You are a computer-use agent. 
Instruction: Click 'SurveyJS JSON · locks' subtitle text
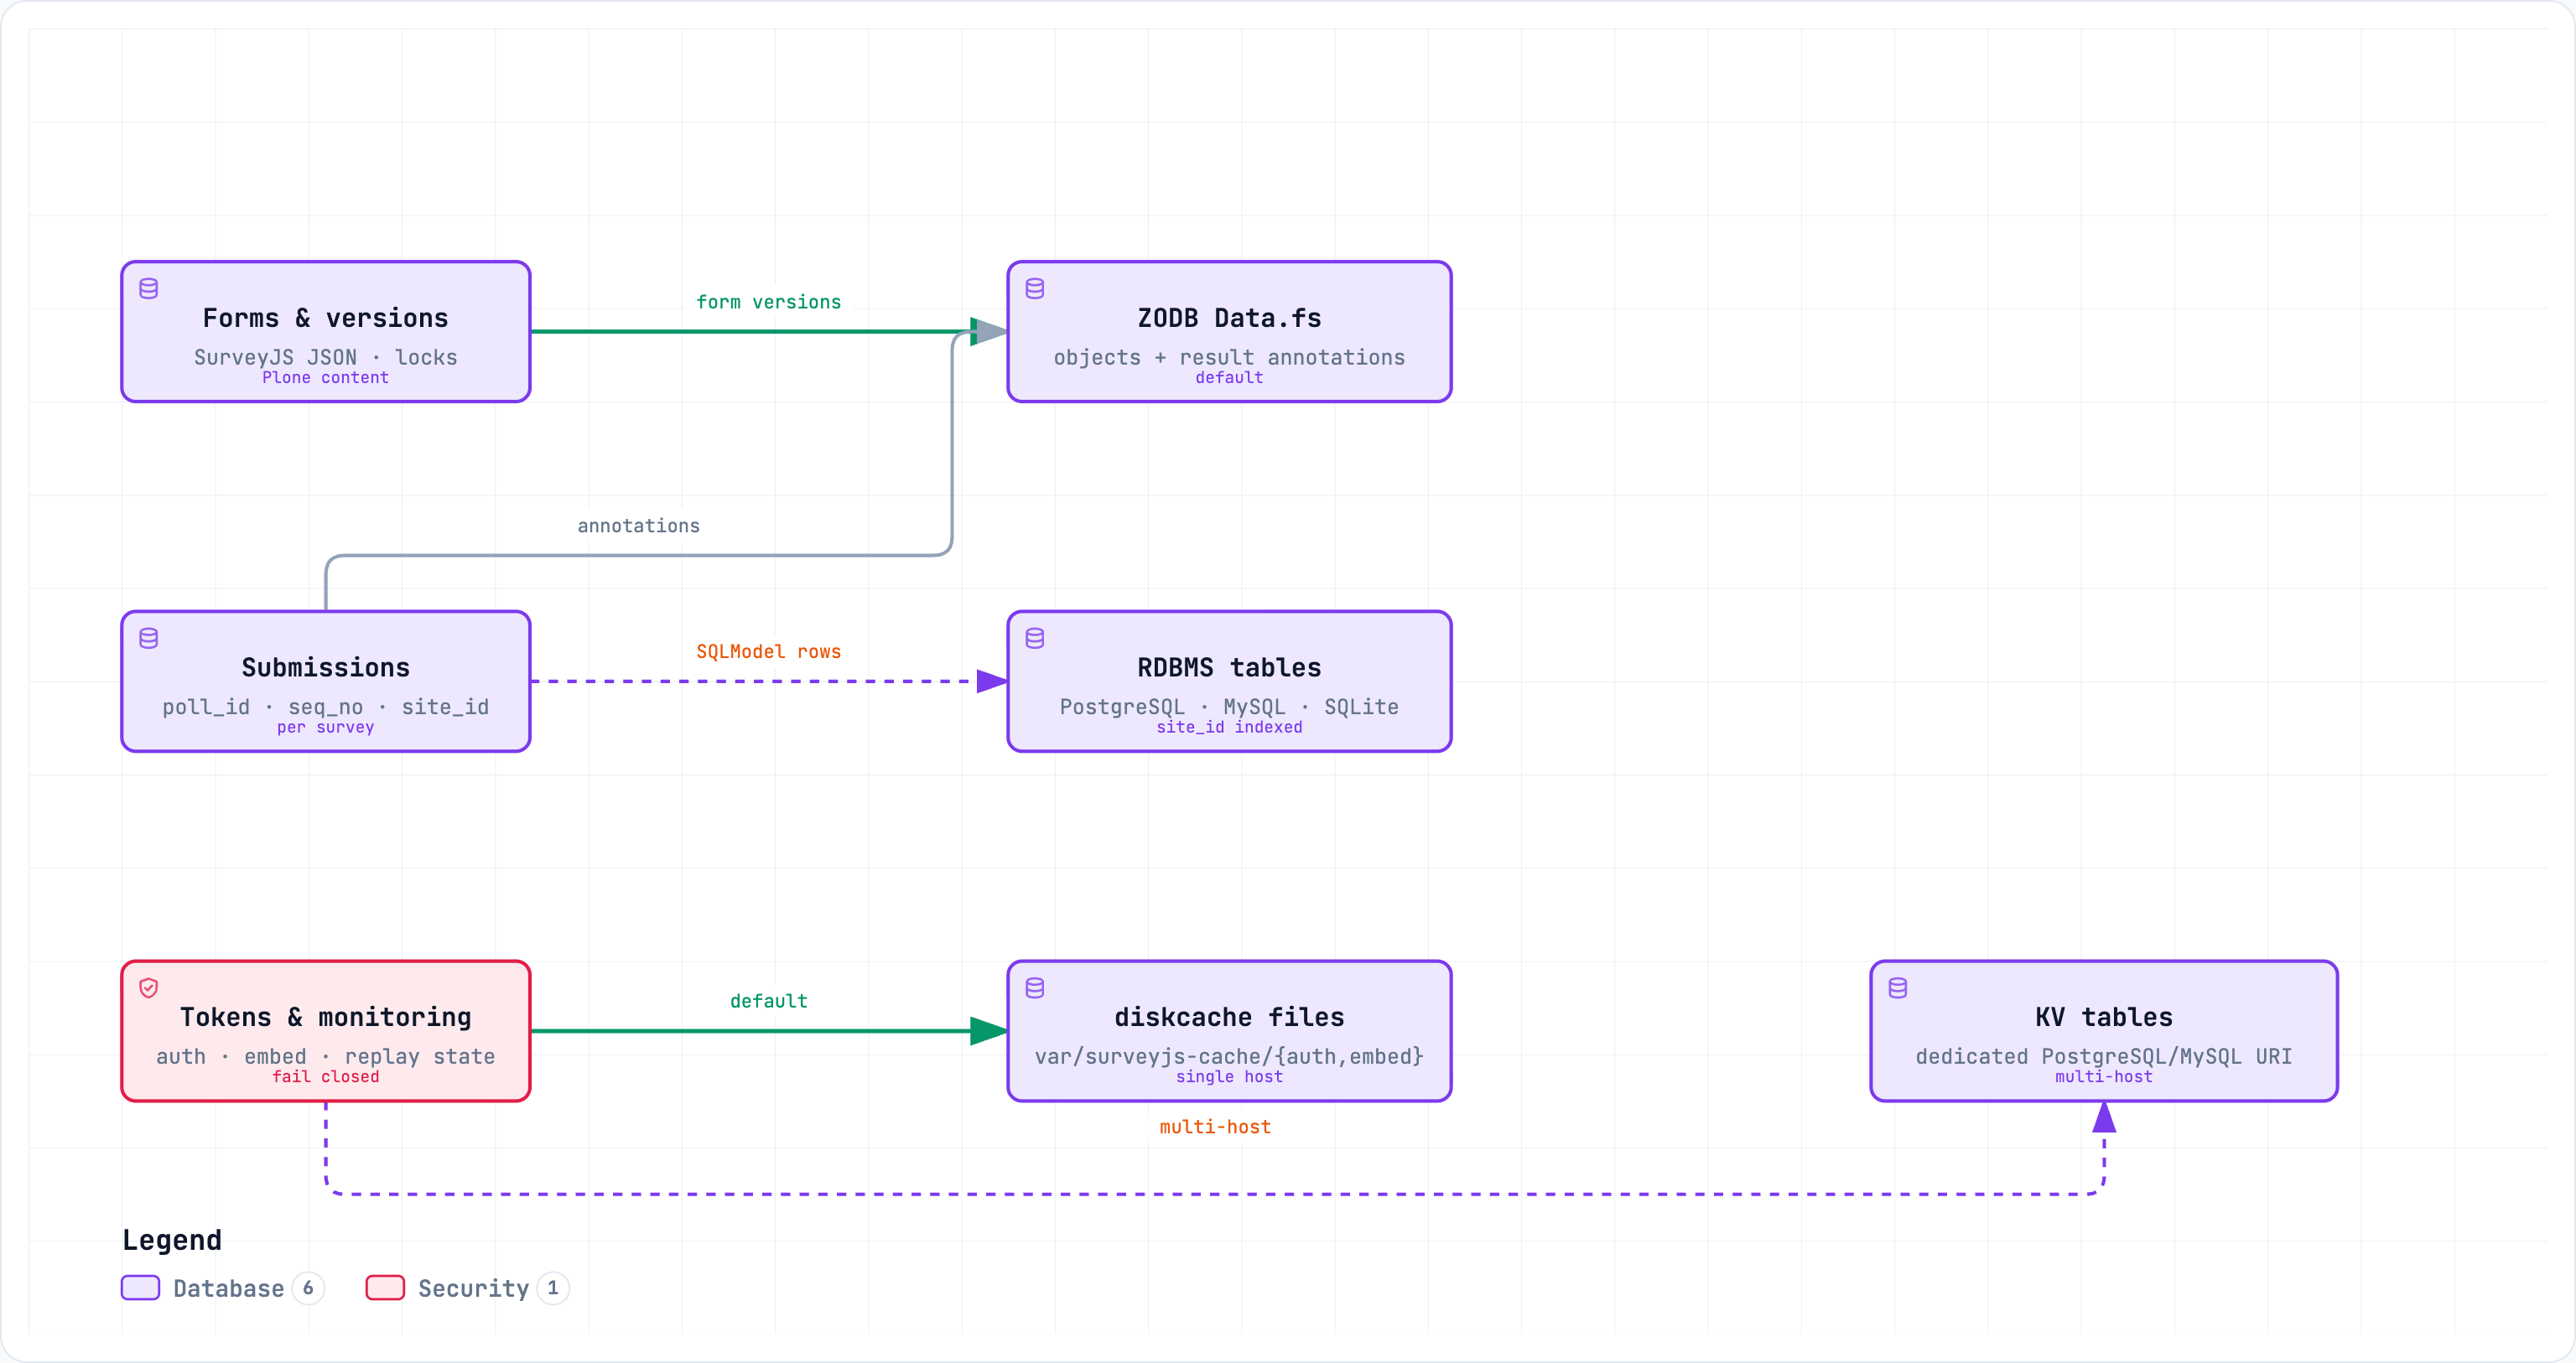[x=326, y=357]
